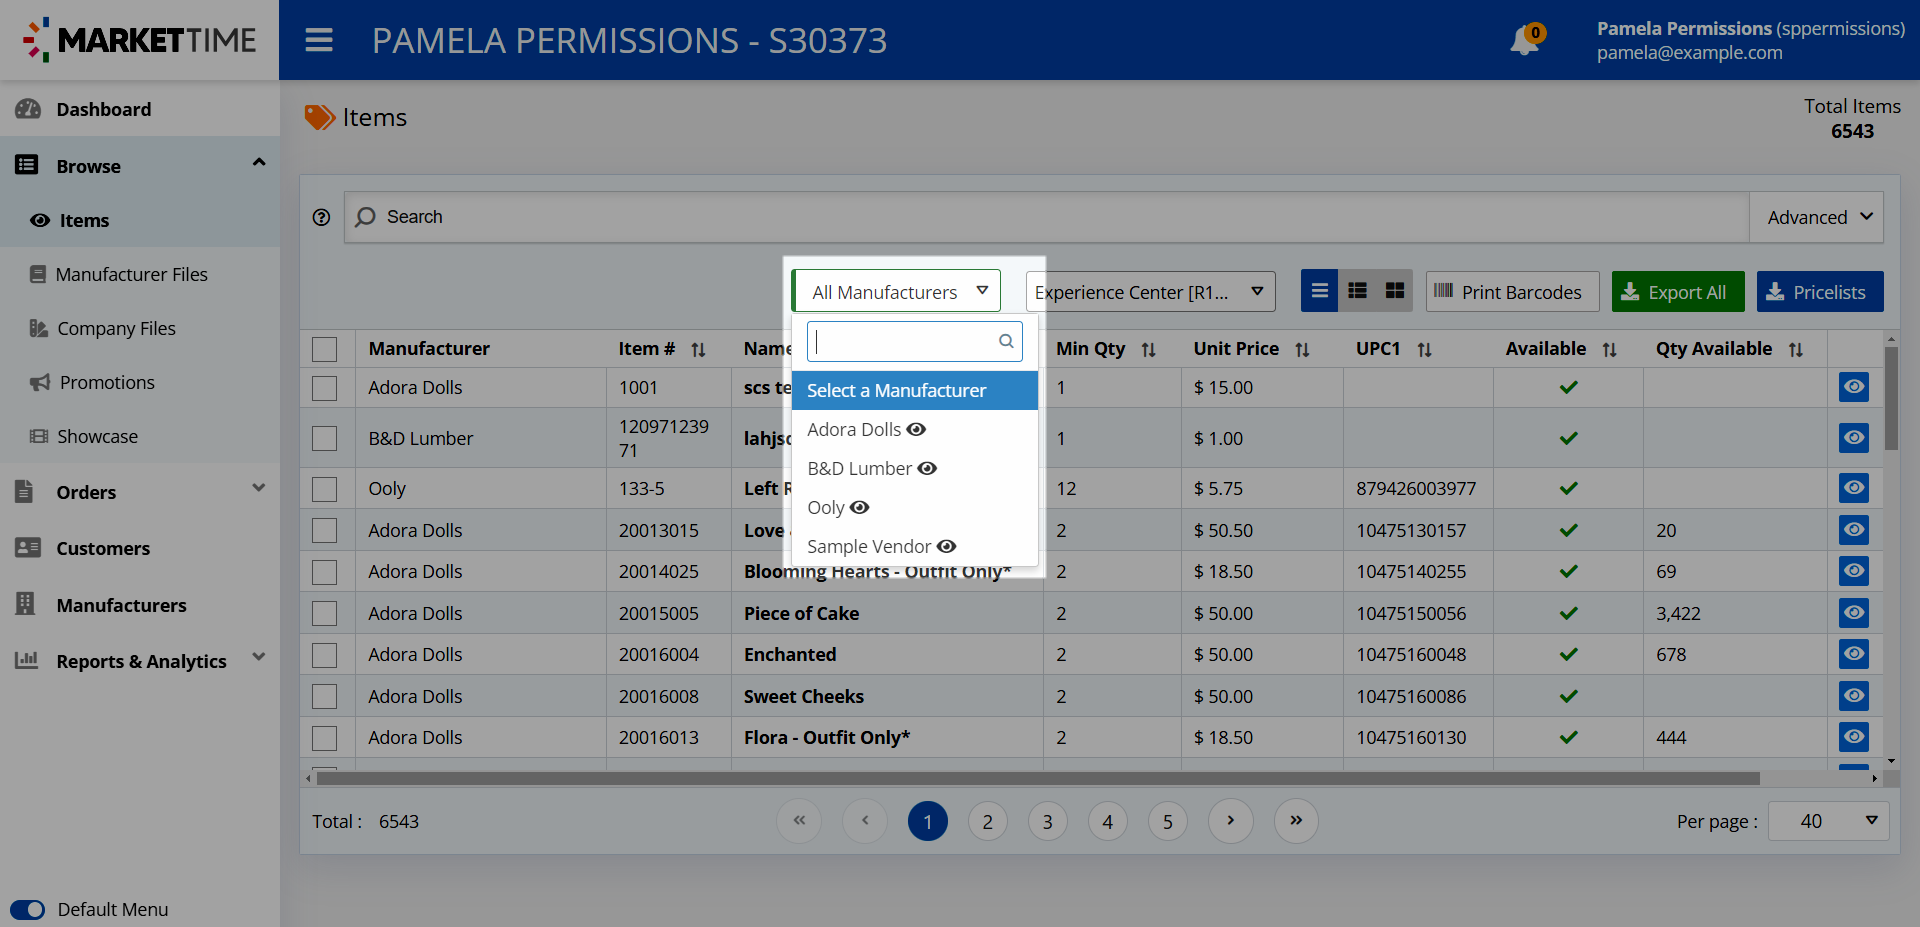Sort by Unit Price column arrows
1920x927 pixels.
click(1302, 350)
